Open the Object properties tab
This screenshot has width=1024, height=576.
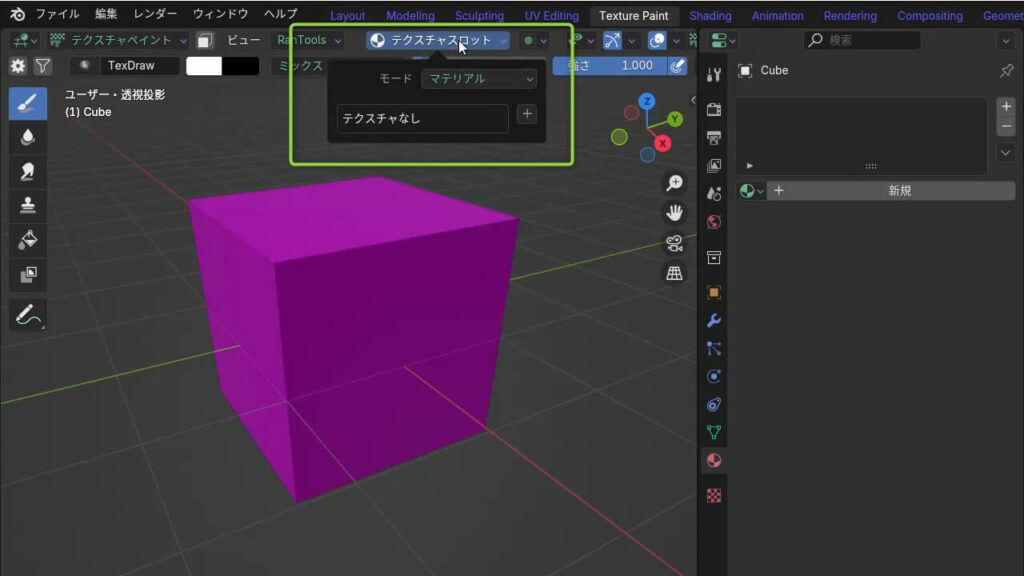click(x=714, y=292)
